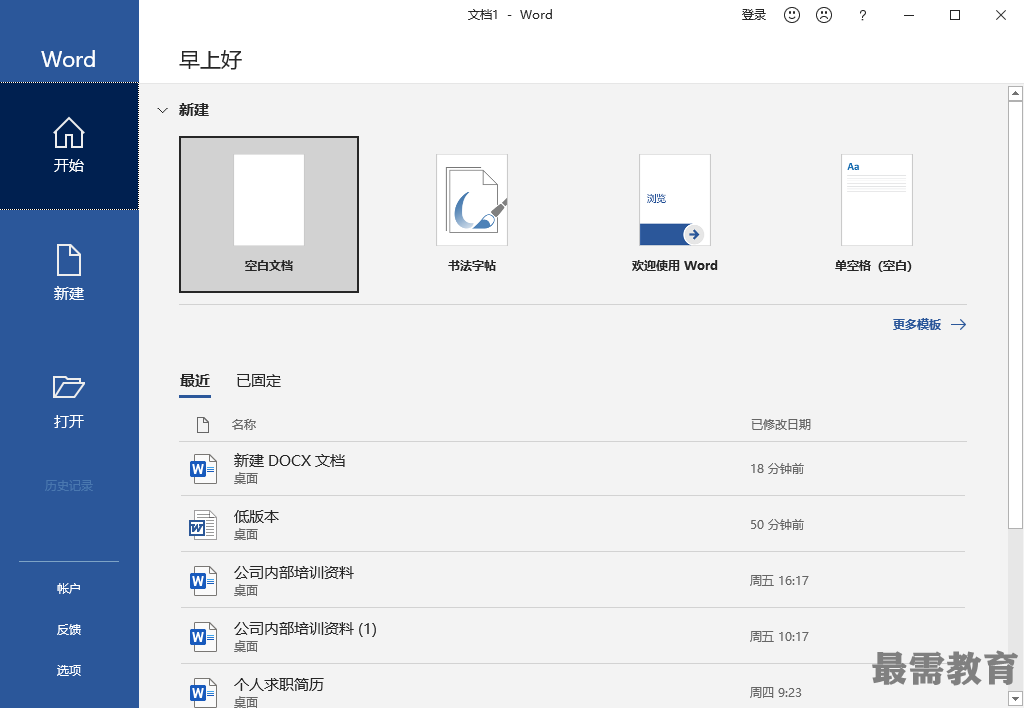Go to the 新建 new document page
1024x708 pixels.
coord(69,273)
